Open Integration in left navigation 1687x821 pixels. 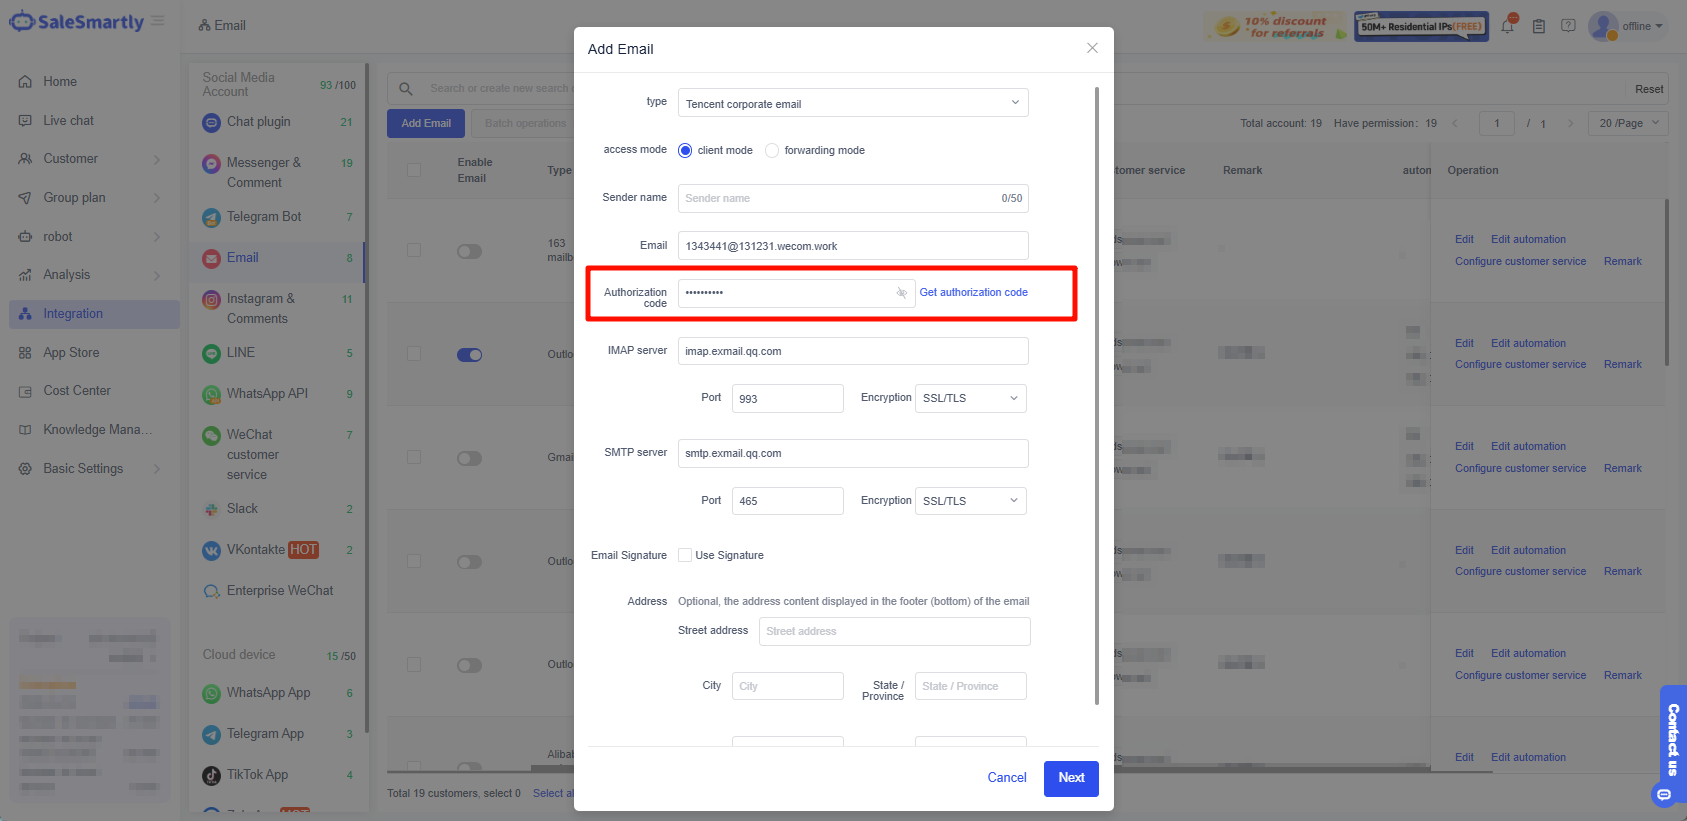[x=73, y=314]
